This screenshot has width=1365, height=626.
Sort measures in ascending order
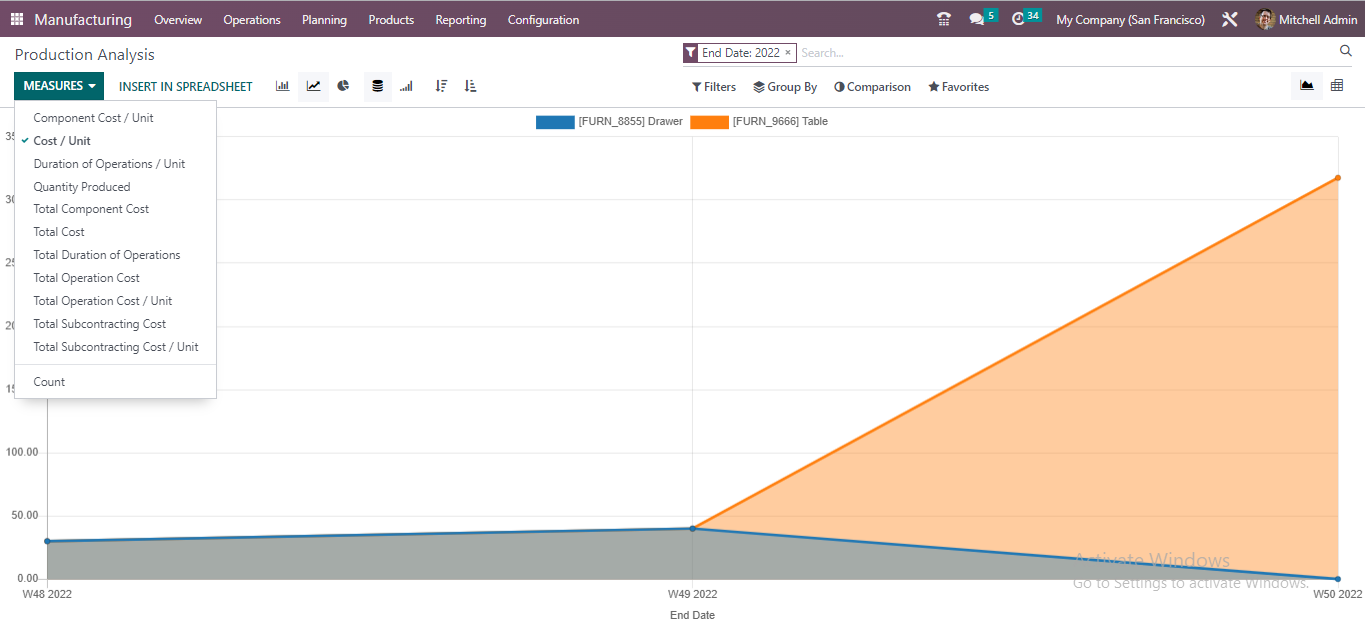click(470, 86)
